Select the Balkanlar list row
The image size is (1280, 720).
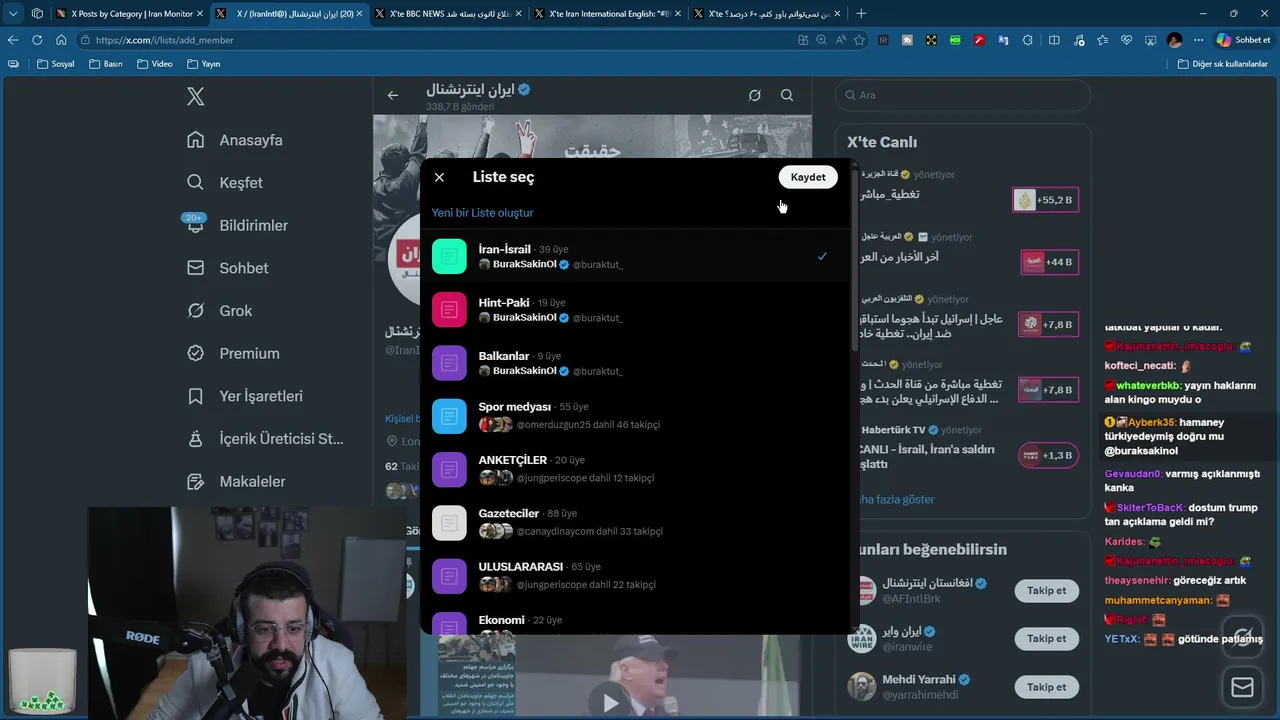coord(635,363)
